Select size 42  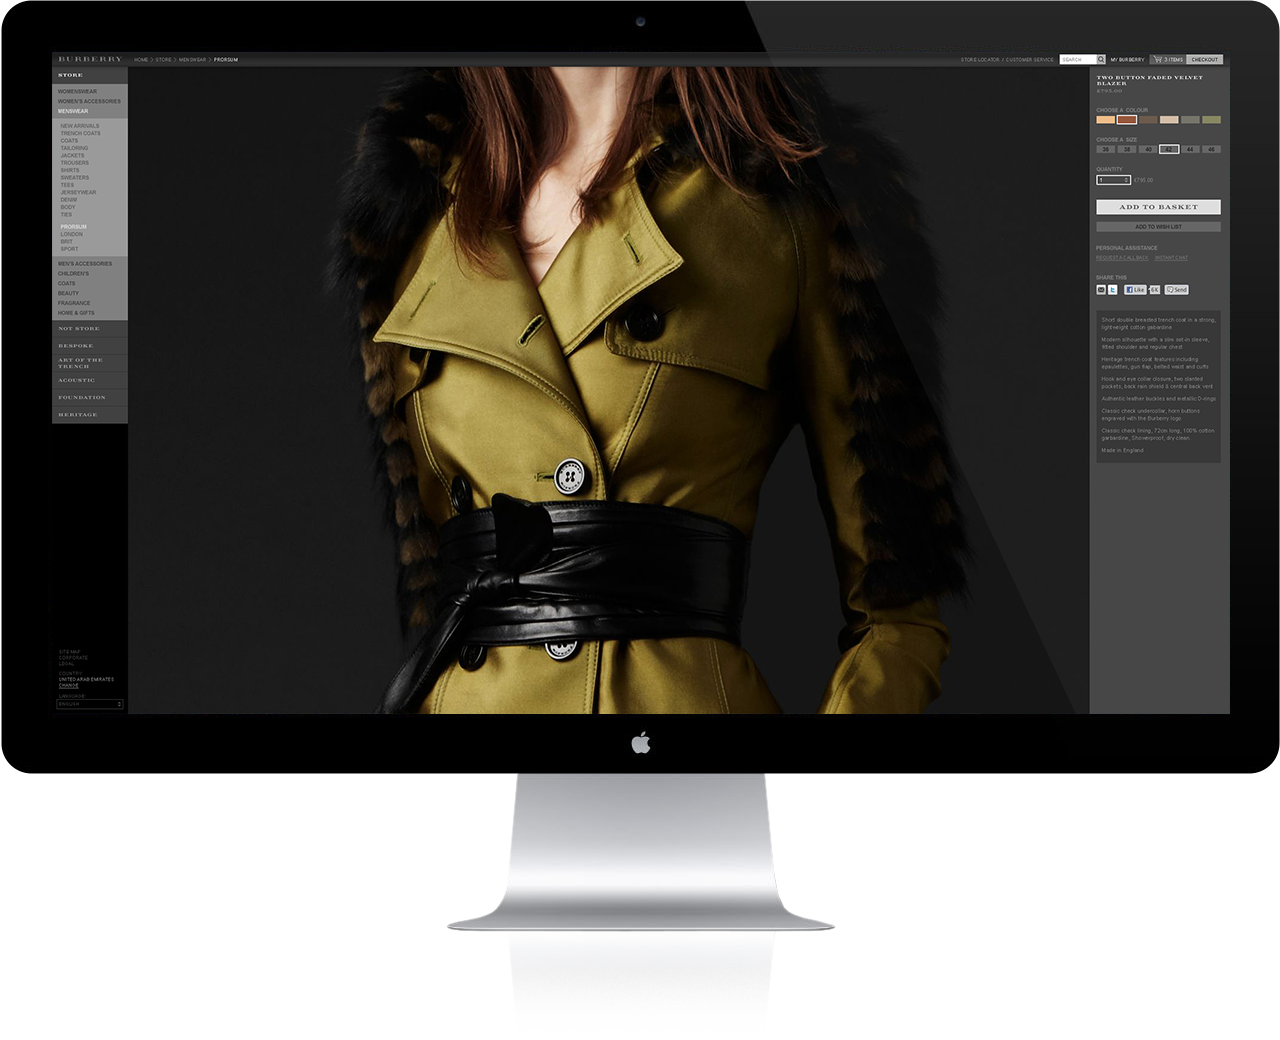(x=1169, y=149)
